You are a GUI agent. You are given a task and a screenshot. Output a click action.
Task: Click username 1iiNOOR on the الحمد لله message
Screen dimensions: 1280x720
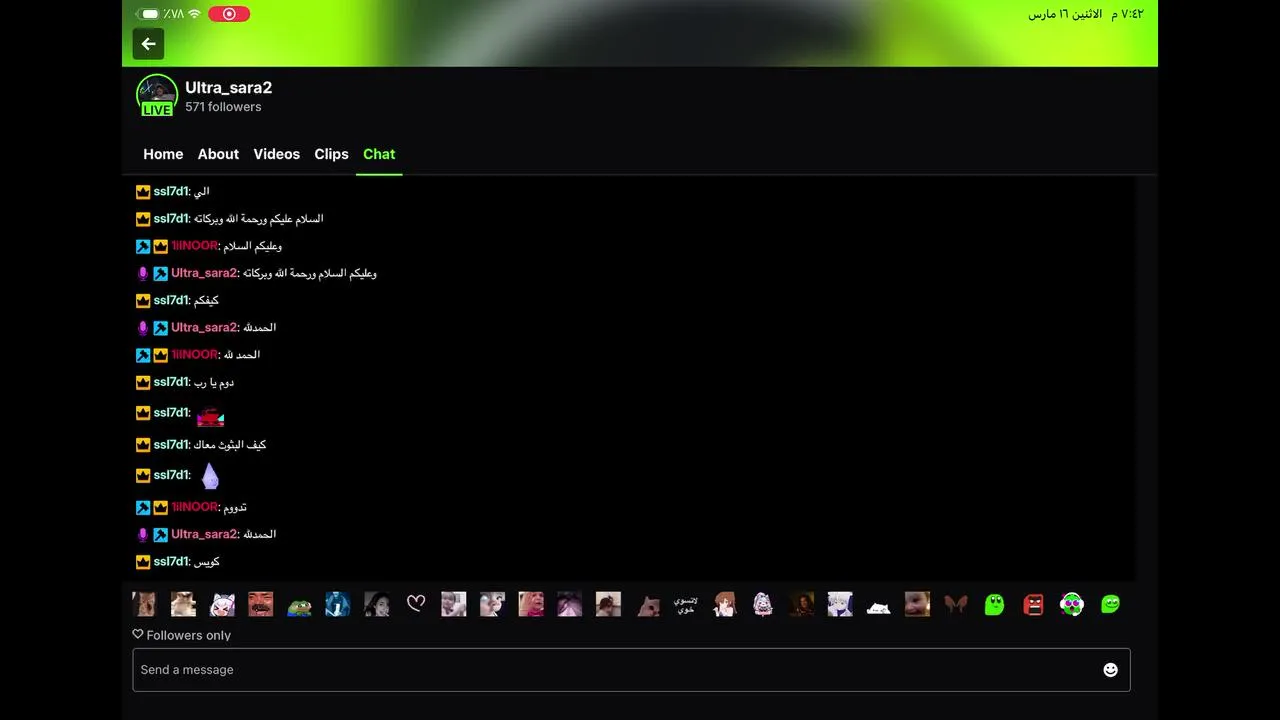[x=194, y=355]
